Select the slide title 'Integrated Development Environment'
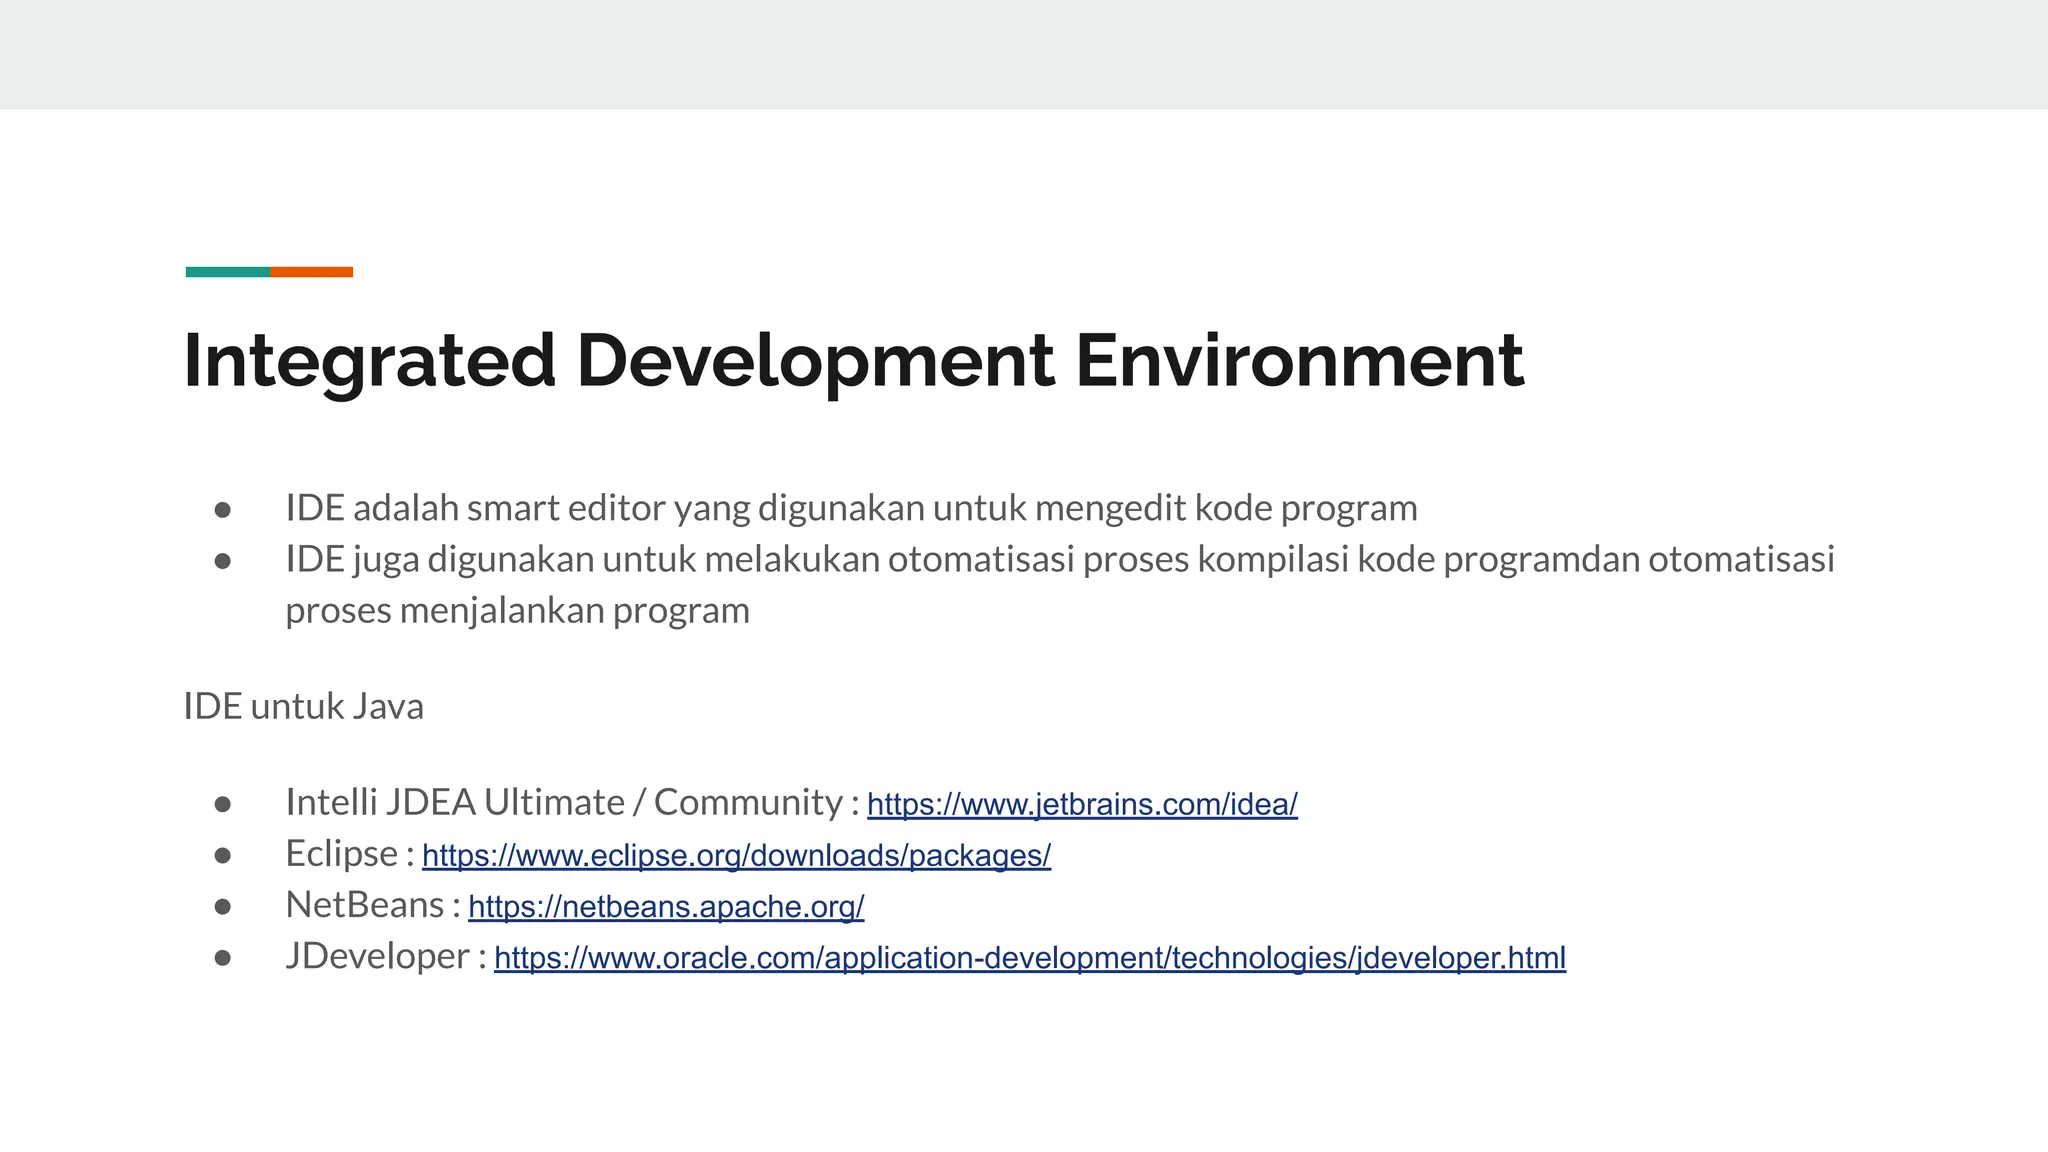Screen dimensions: 2048x1152 tap(854, 362)
